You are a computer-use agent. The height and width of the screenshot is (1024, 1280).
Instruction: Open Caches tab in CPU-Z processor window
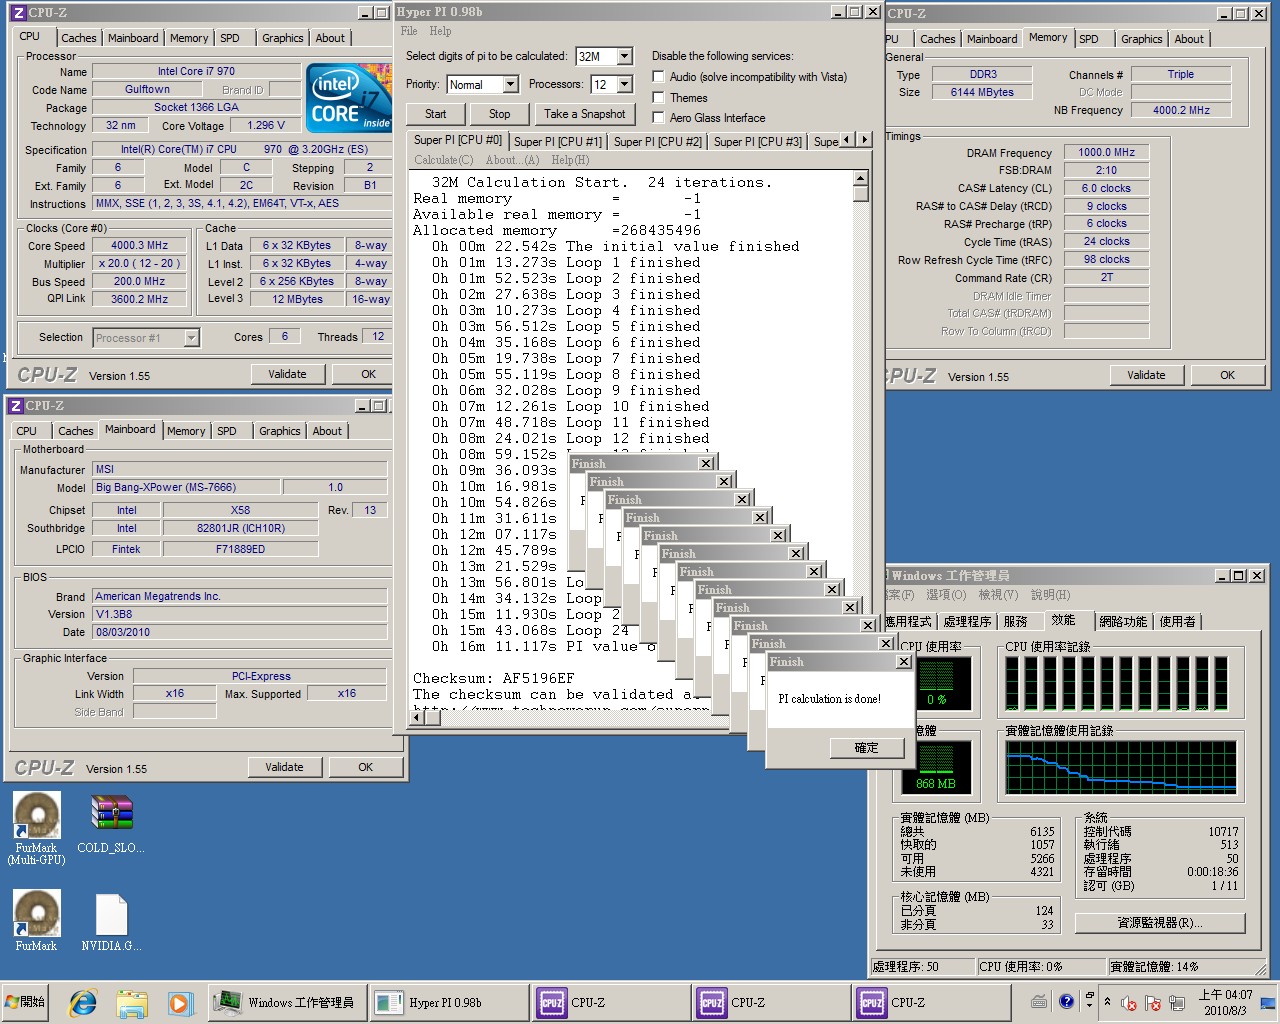pyautogui.click(x=79, y=38)
